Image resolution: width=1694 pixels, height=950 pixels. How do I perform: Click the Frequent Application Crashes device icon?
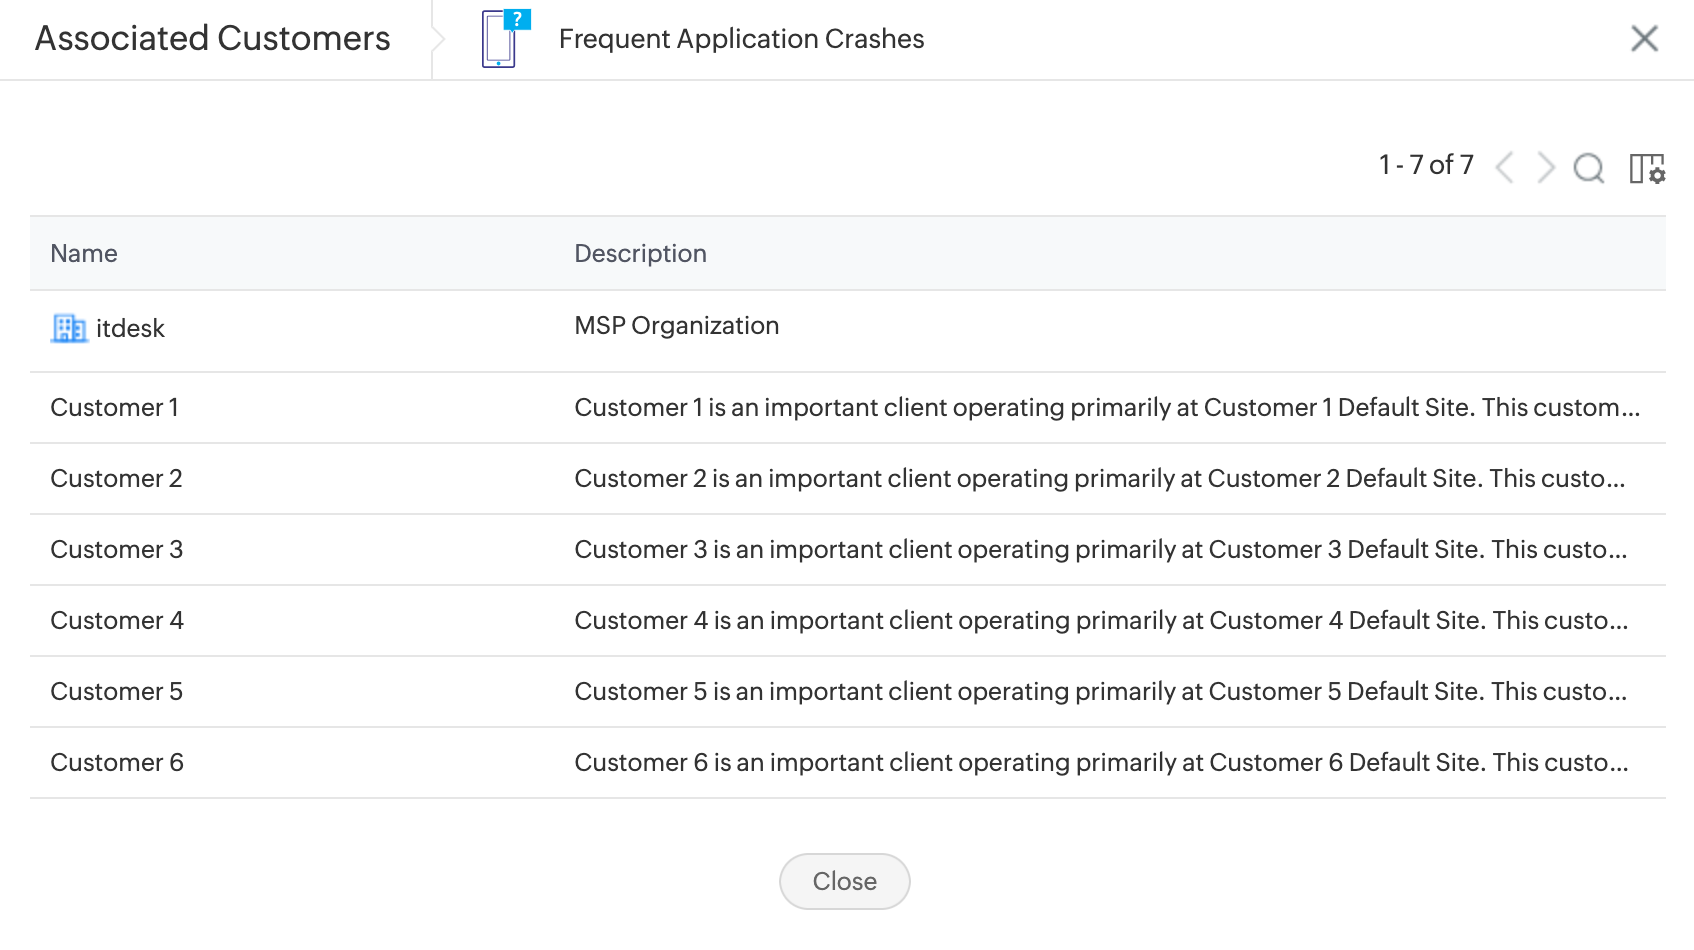(x=503, y=39)
